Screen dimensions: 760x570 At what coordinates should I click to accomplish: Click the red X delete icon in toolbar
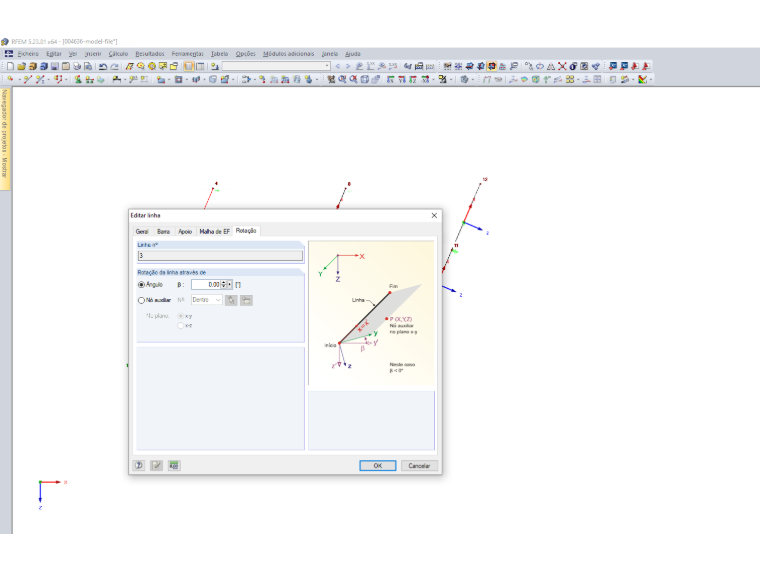(x=562, y=66)
